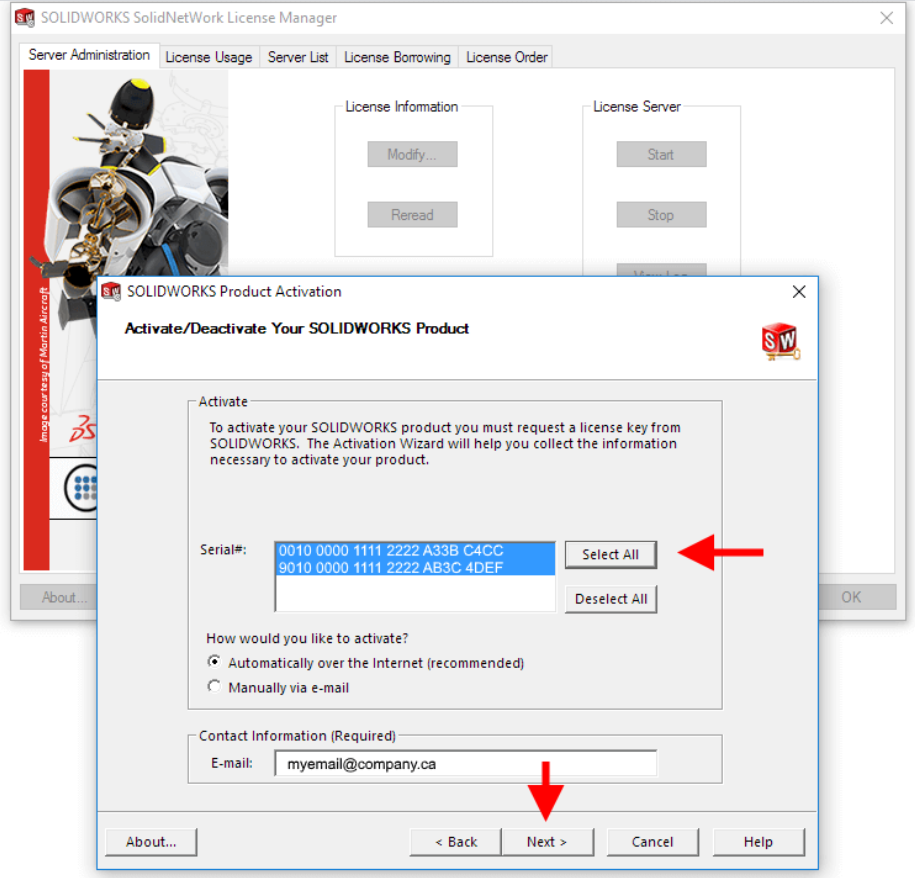Image resolution: width=915 pixels, height=878 pixels.
Task: Open the Server List tab
Action: coord(298,57)
